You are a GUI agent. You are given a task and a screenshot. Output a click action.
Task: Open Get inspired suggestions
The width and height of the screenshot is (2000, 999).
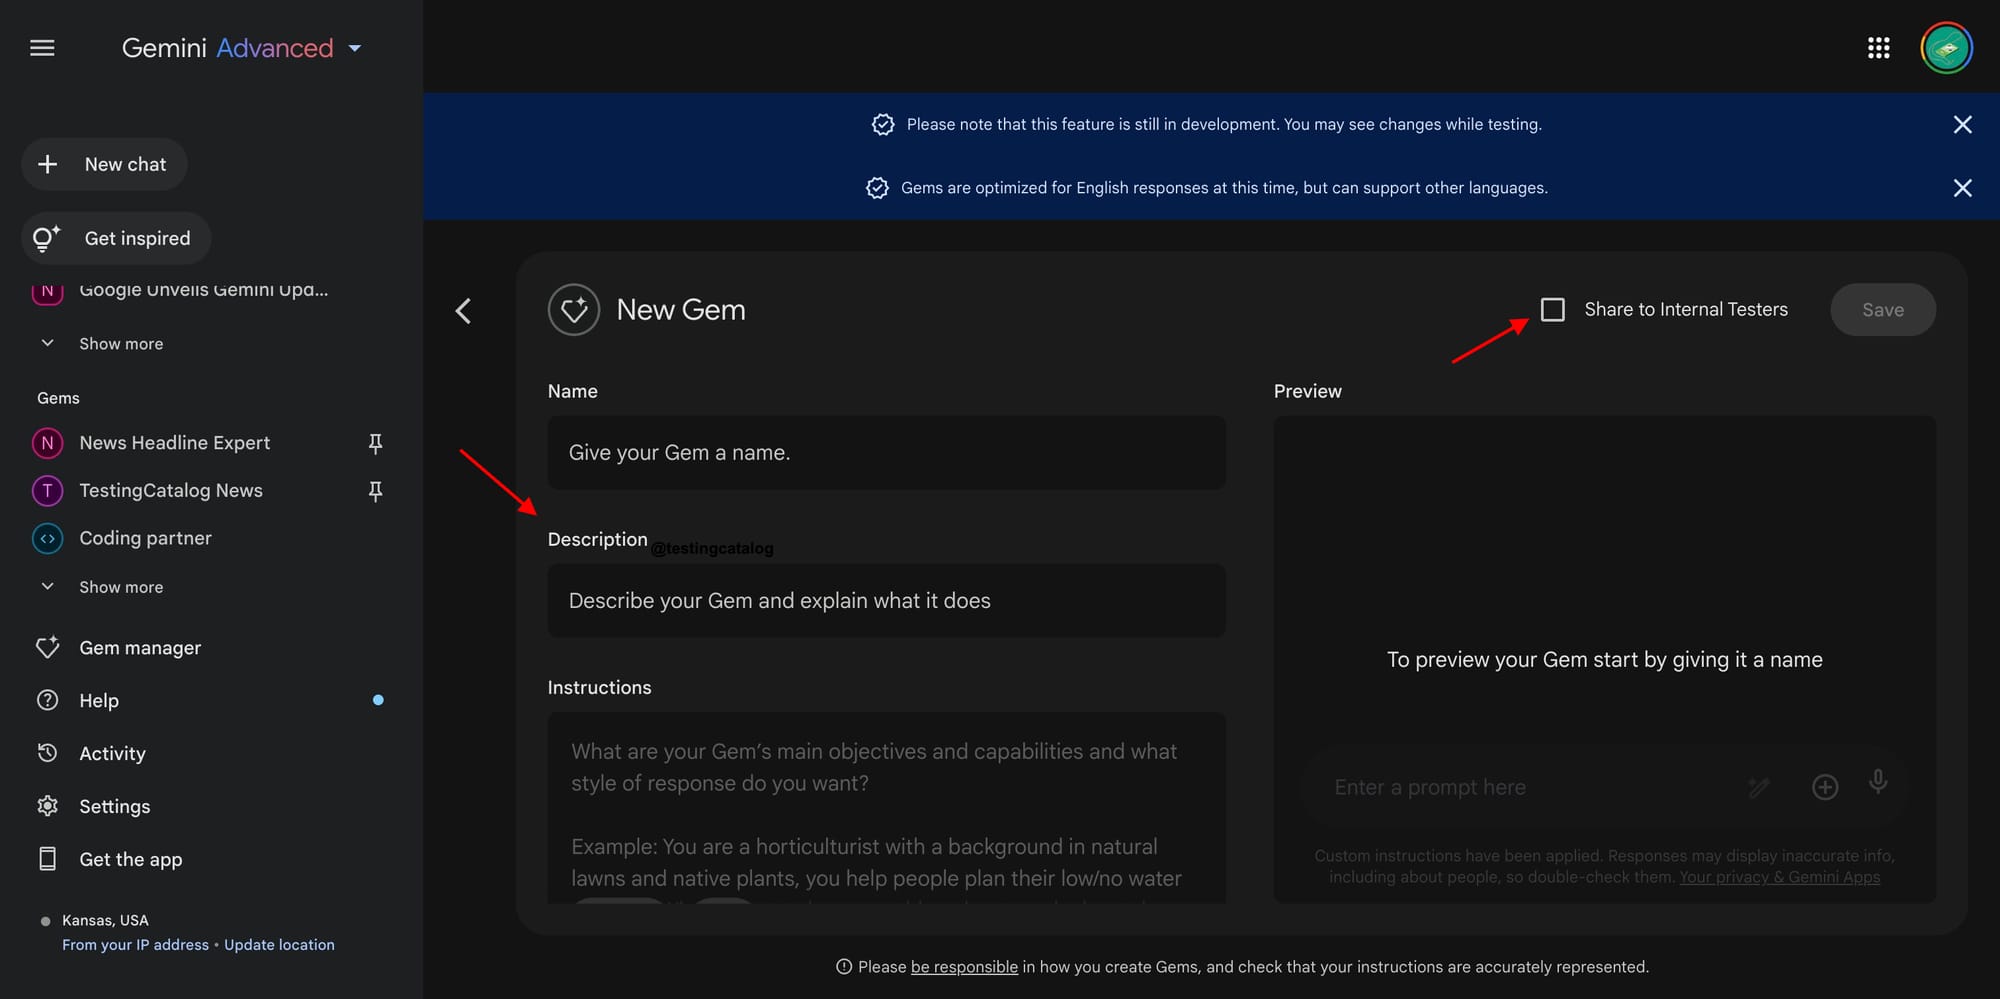[116, 238]
